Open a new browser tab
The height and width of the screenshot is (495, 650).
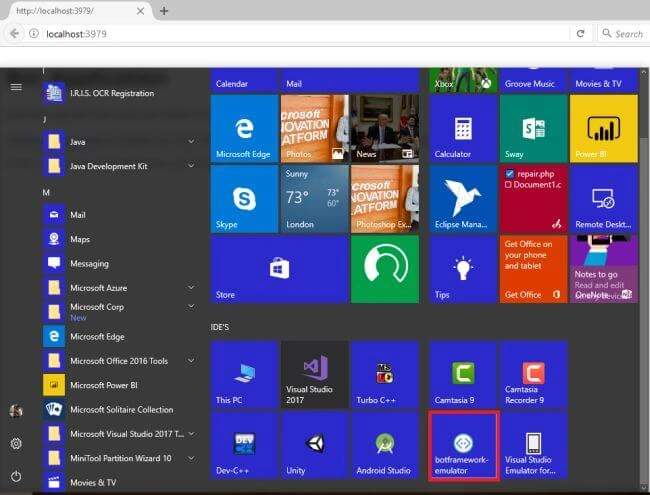164,11
